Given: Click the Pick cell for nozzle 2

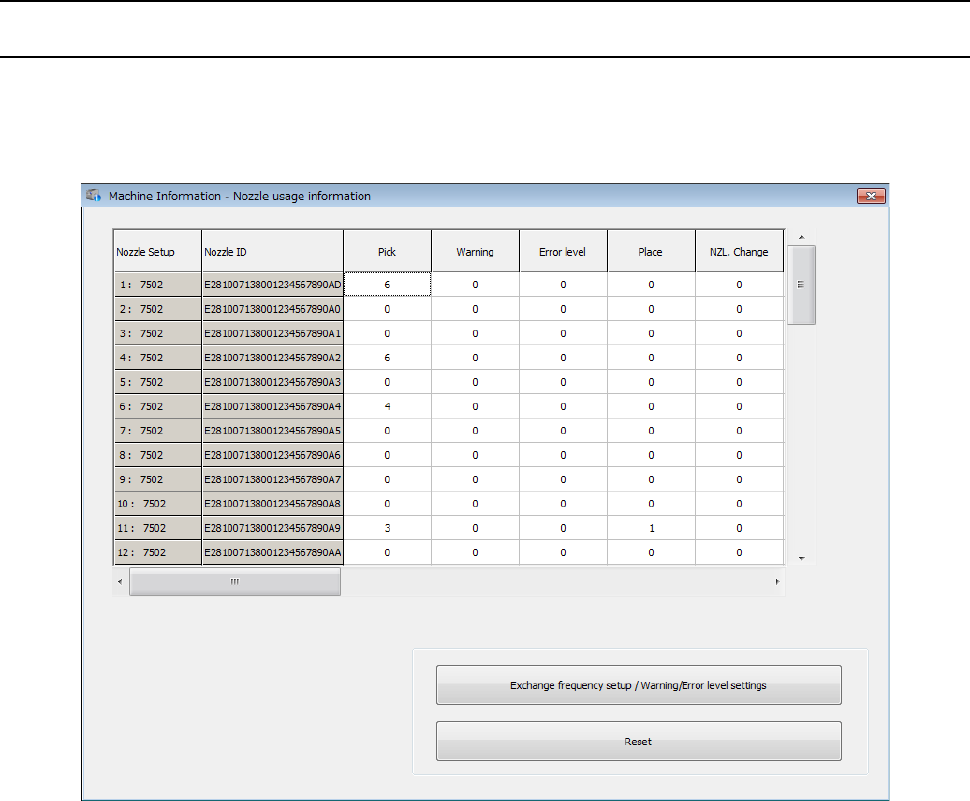Looking at the screenshot, I should pyautogui.click(x=387, y=309).
